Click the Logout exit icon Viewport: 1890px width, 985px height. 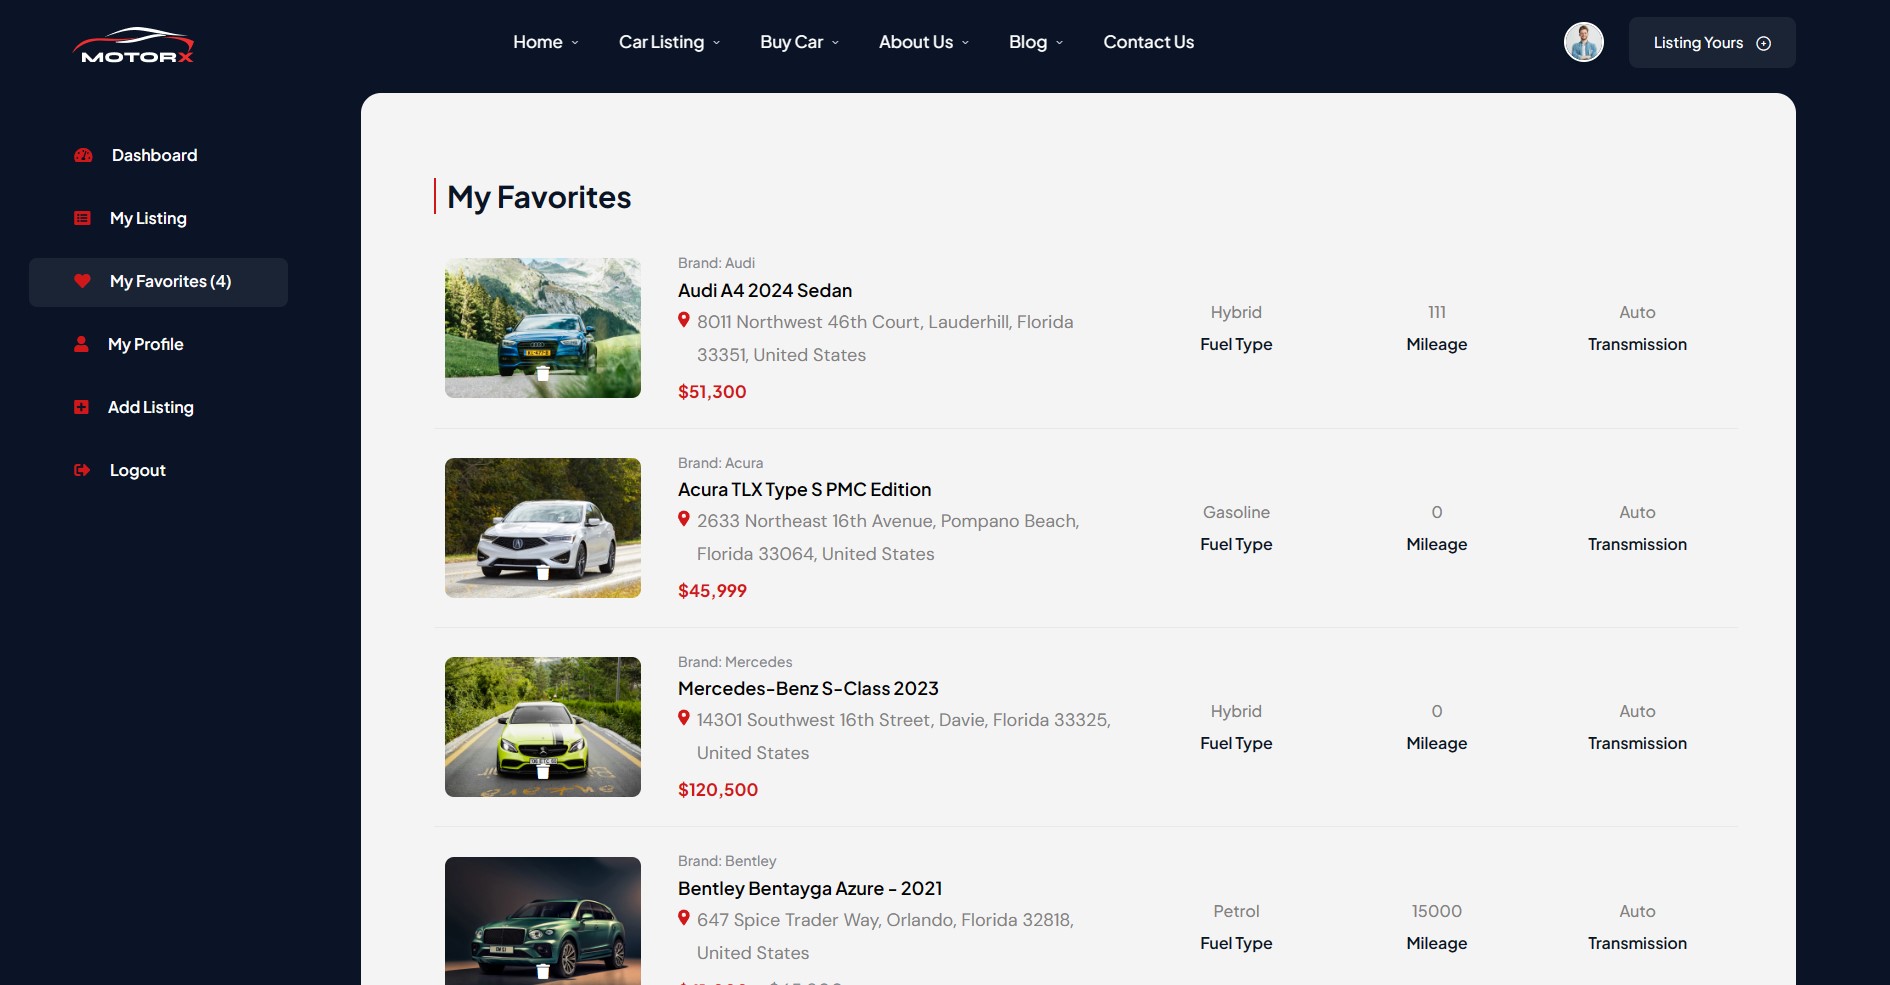[82, 470]
